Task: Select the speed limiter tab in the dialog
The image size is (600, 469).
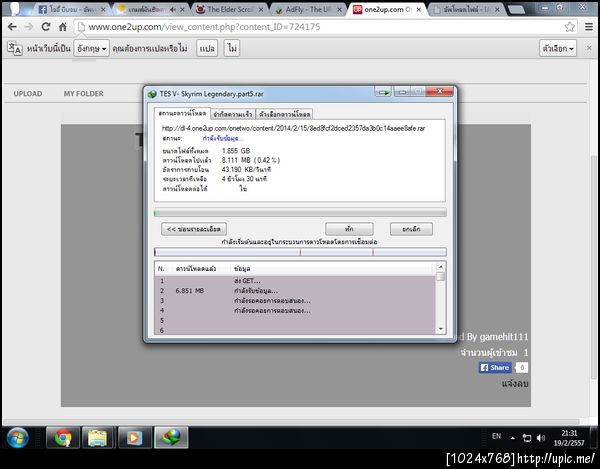Action: [233, 114]
